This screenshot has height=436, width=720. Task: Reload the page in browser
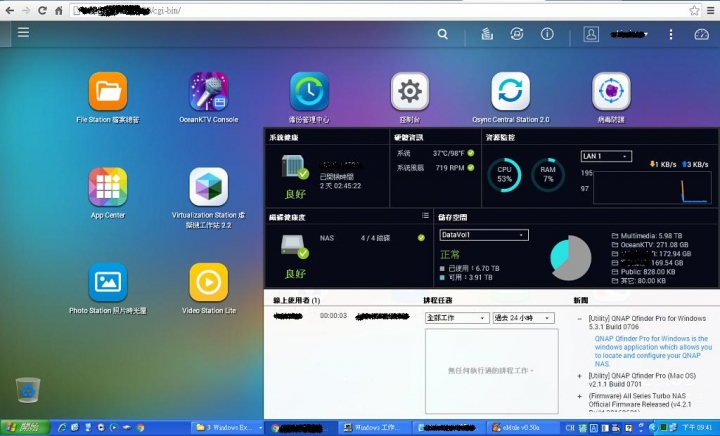point(42,10)
